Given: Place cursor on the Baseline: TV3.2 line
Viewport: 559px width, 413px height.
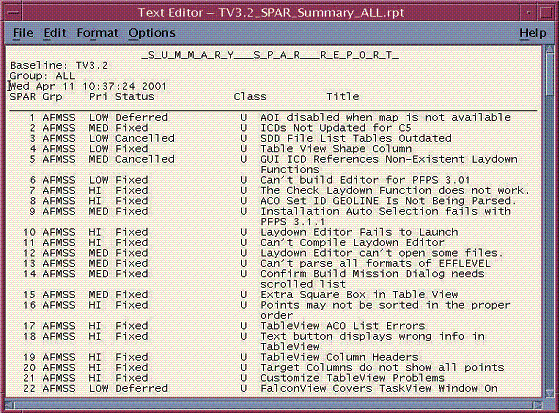Looking at the screenshot, I should pos(59,66).
